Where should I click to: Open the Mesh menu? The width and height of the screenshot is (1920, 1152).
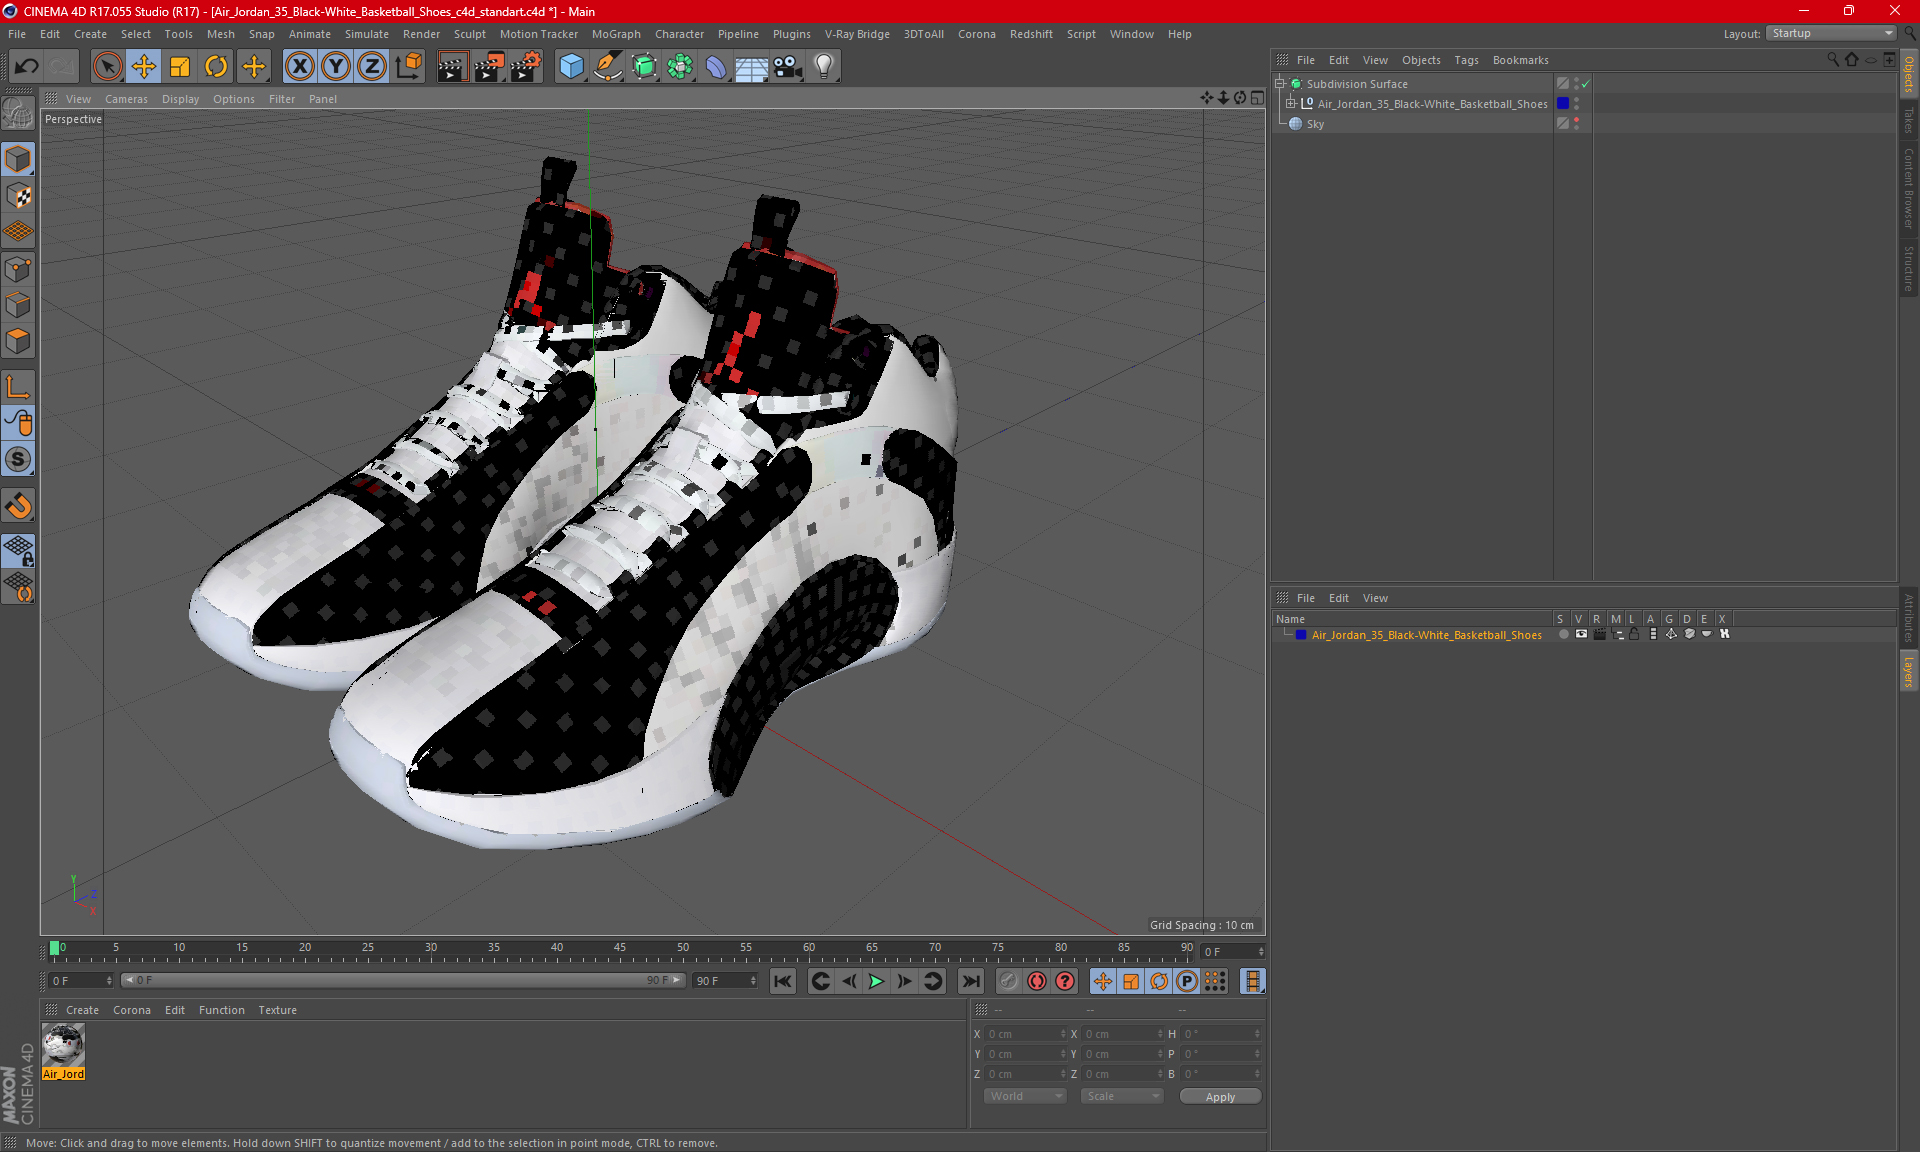click(x=220, y=34)
